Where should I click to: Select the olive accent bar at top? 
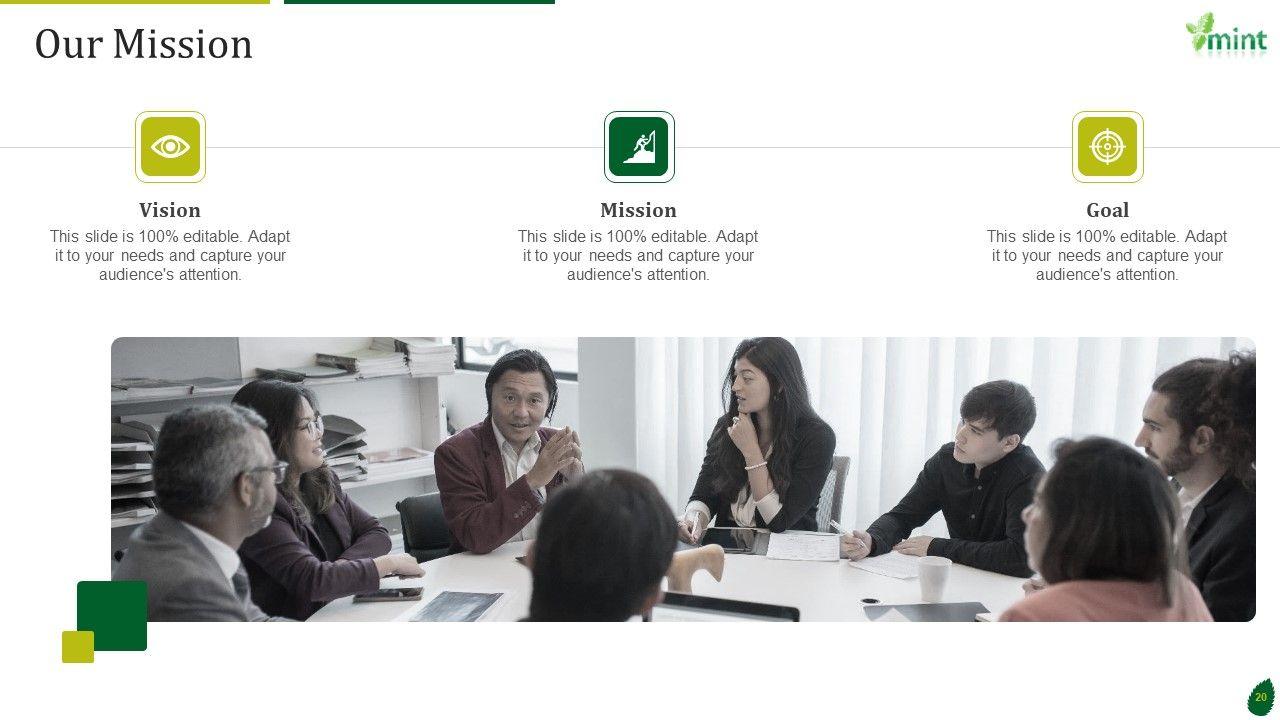135,2
